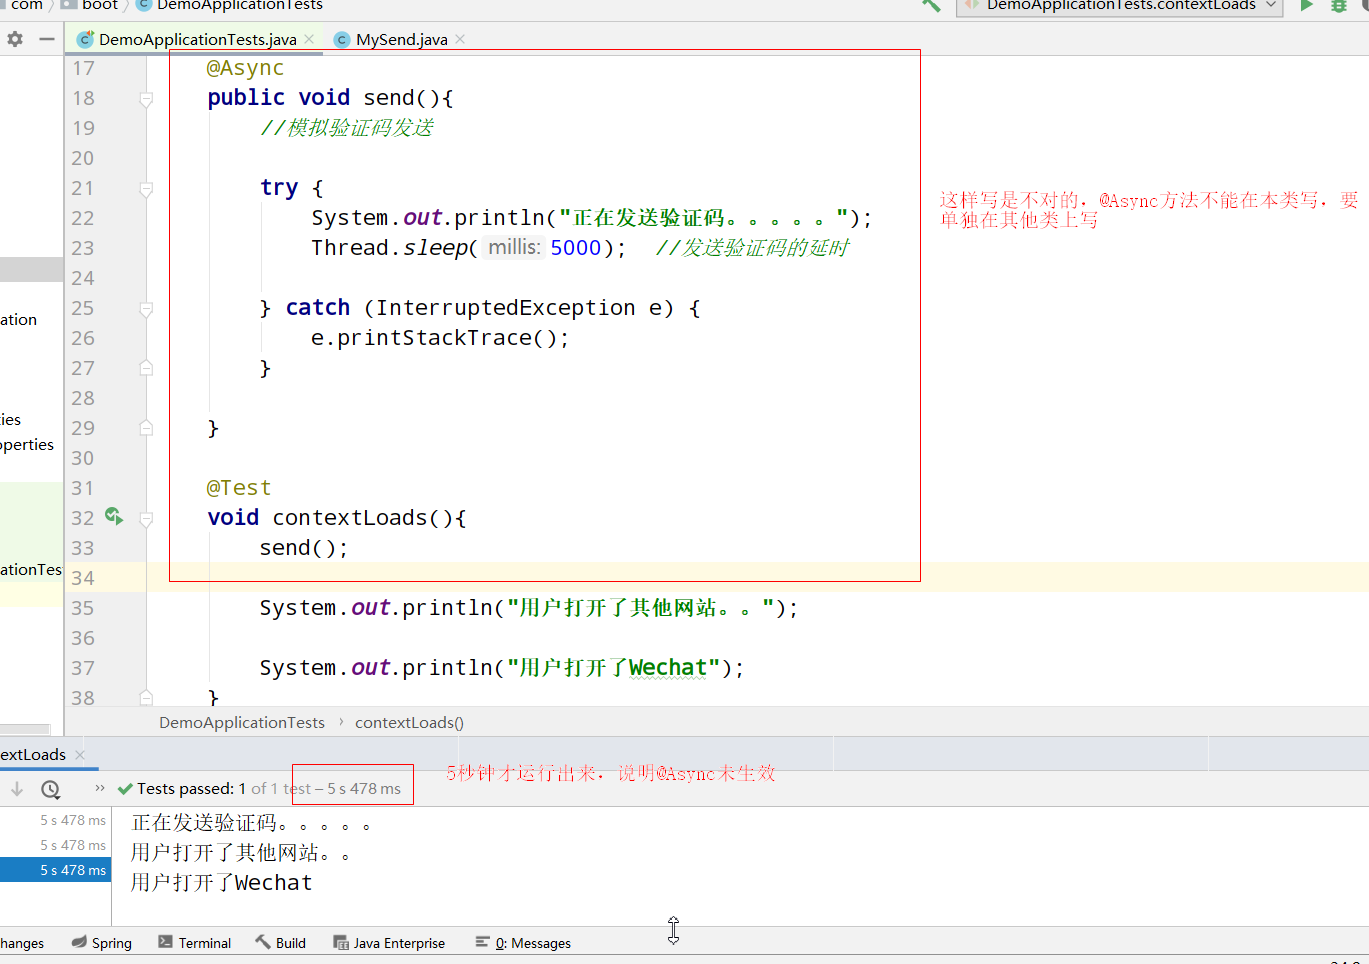Open test history with the clock icon
This screenshot has height=964, width=1369.
(50, 789)
